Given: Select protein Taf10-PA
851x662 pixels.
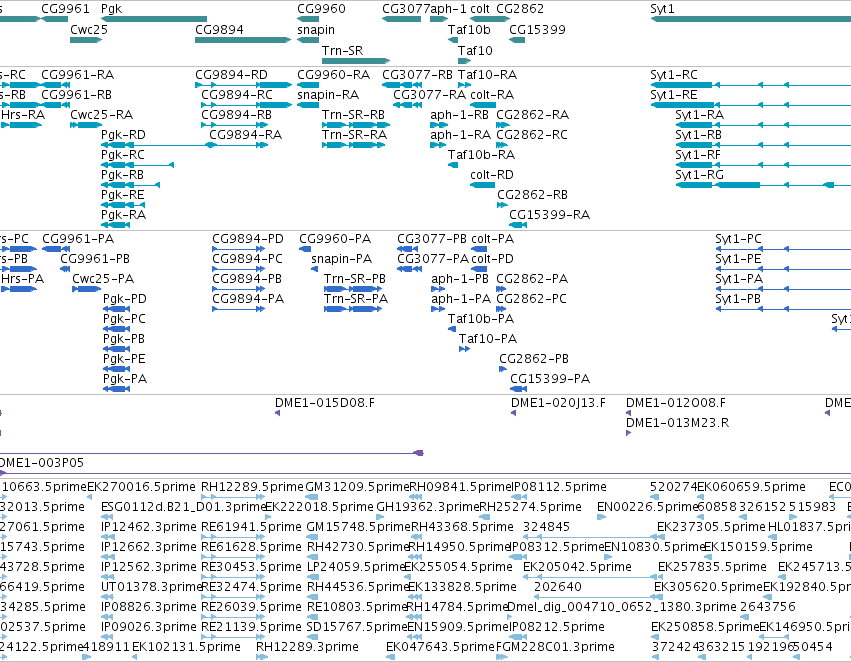Looking at the screenshot, I should [488, 339].
